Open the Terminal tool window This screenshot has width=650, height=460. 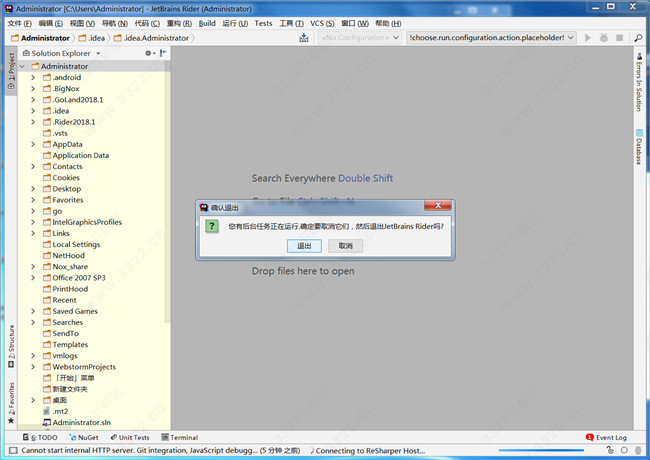click(x=179, y=437)
